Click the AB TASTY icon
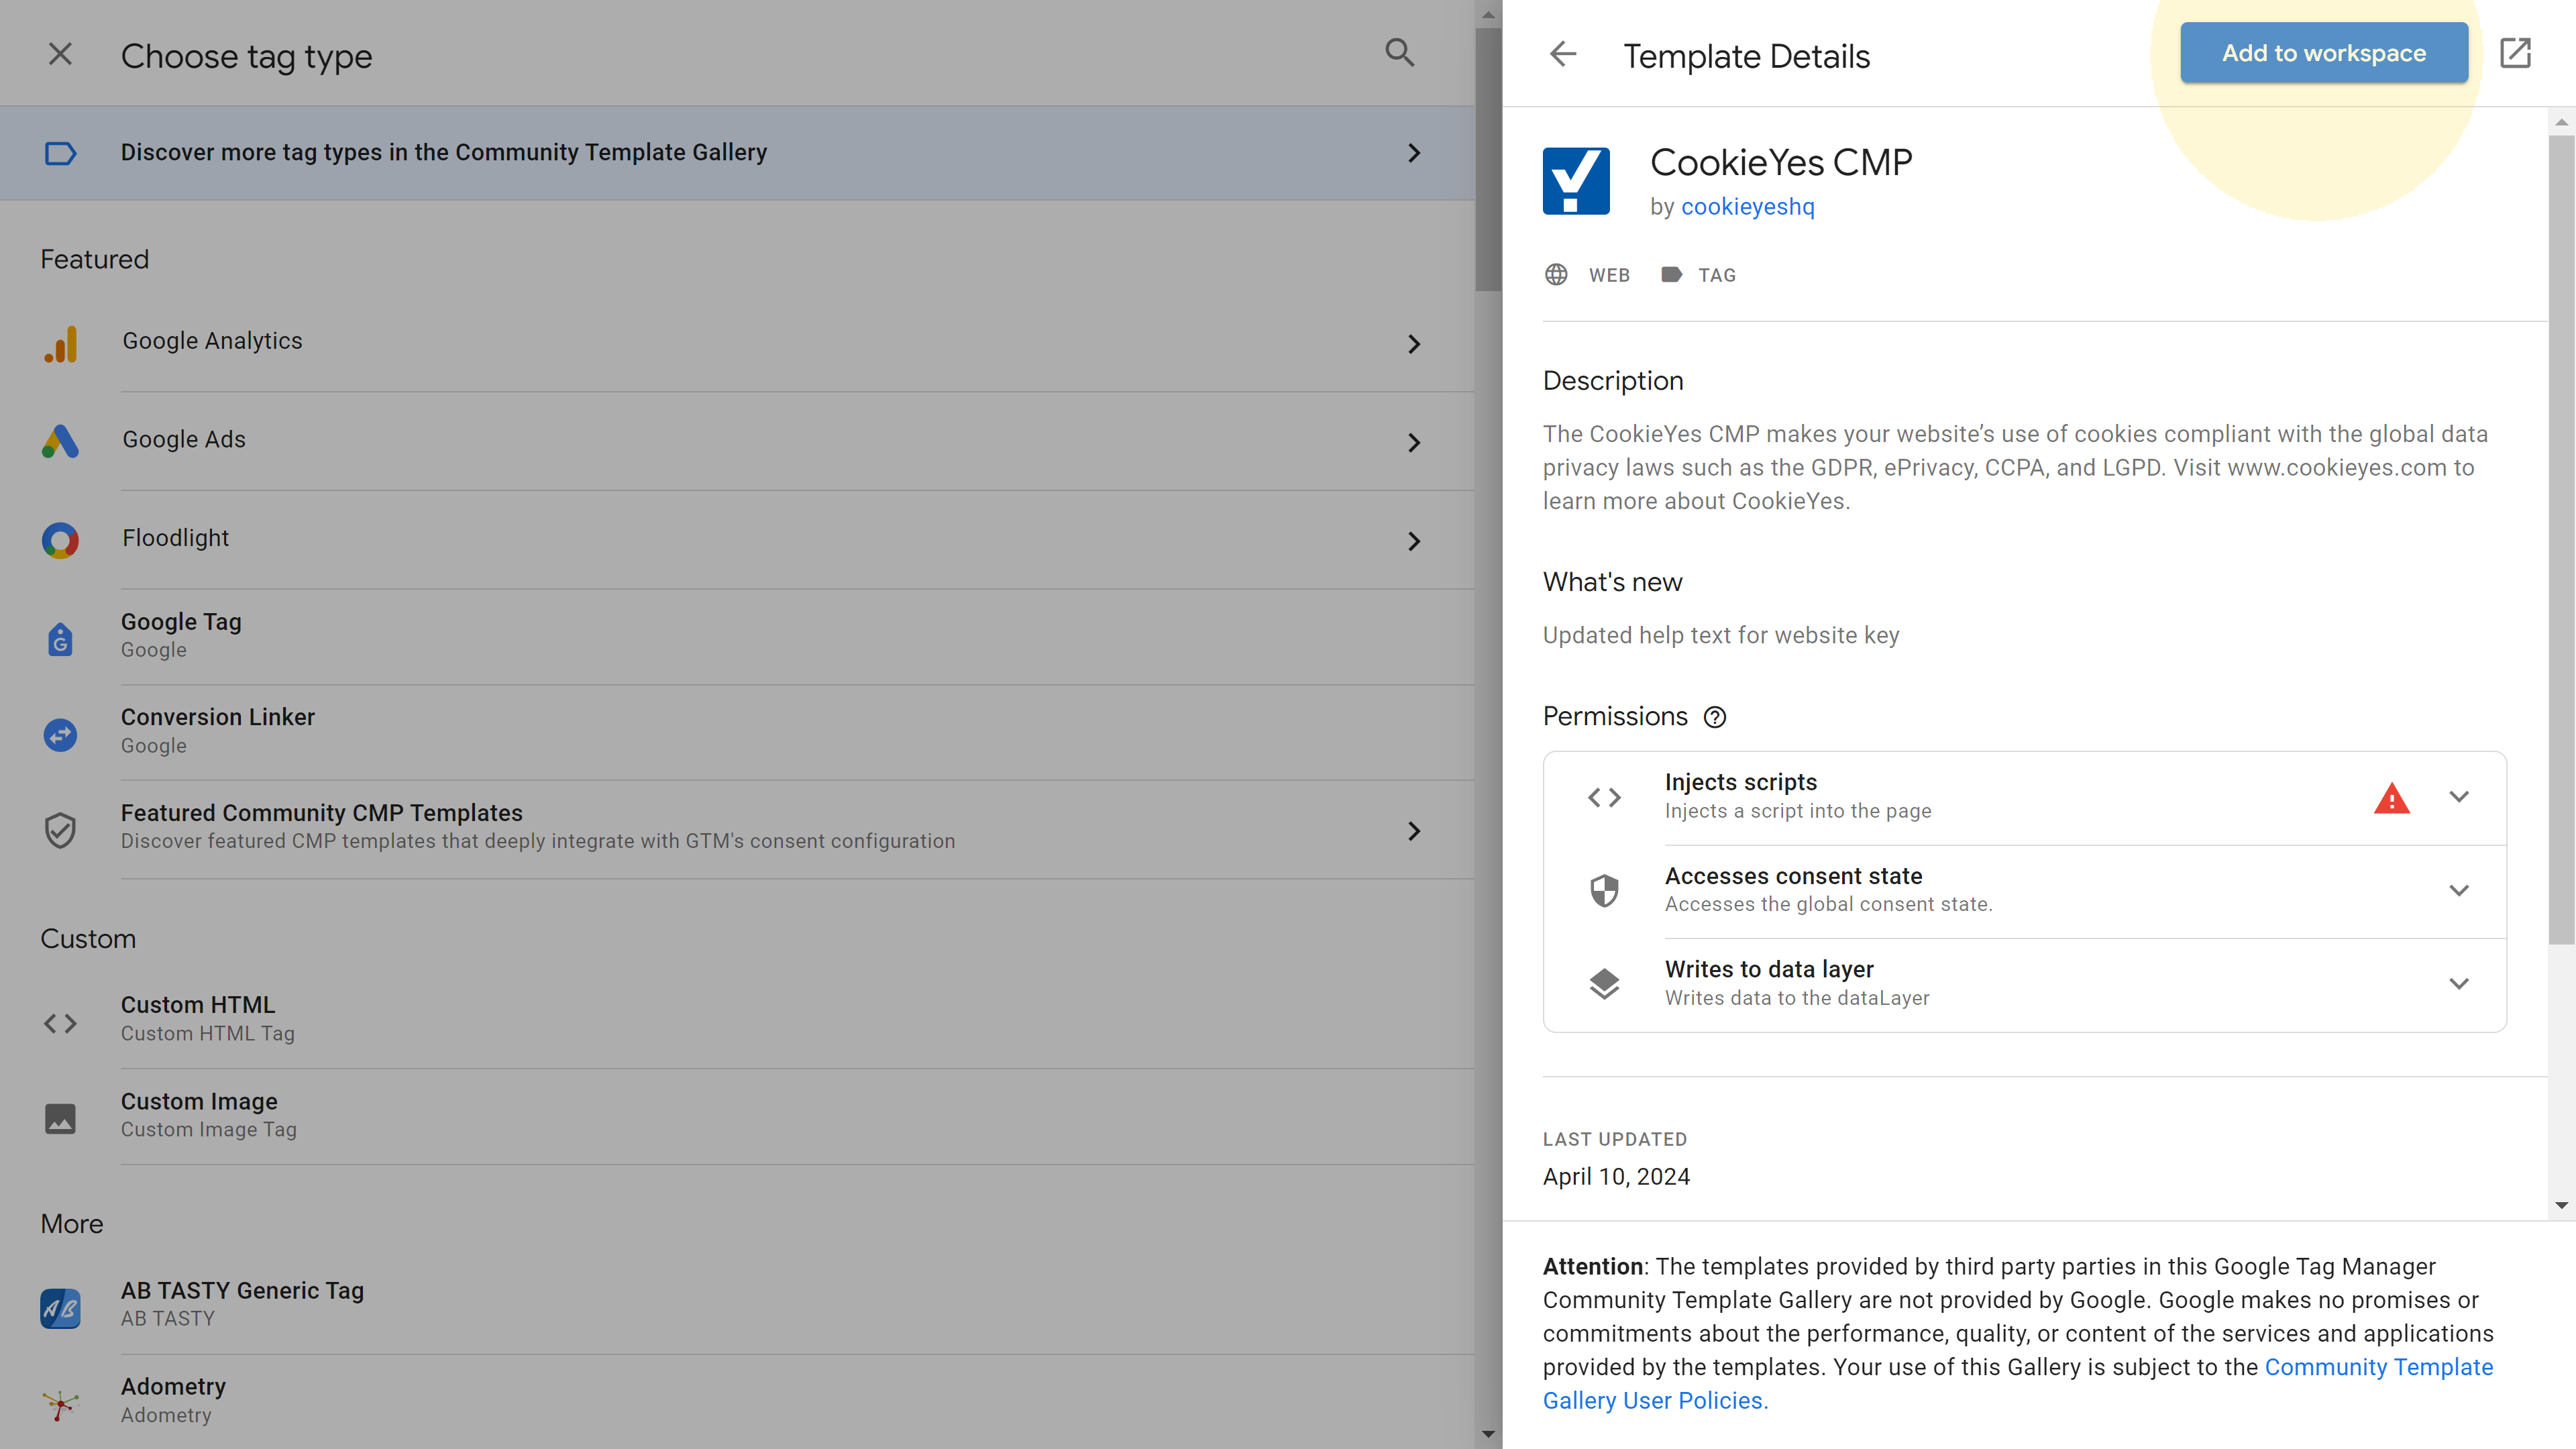2576x1449 pixels. point(60,1308)
